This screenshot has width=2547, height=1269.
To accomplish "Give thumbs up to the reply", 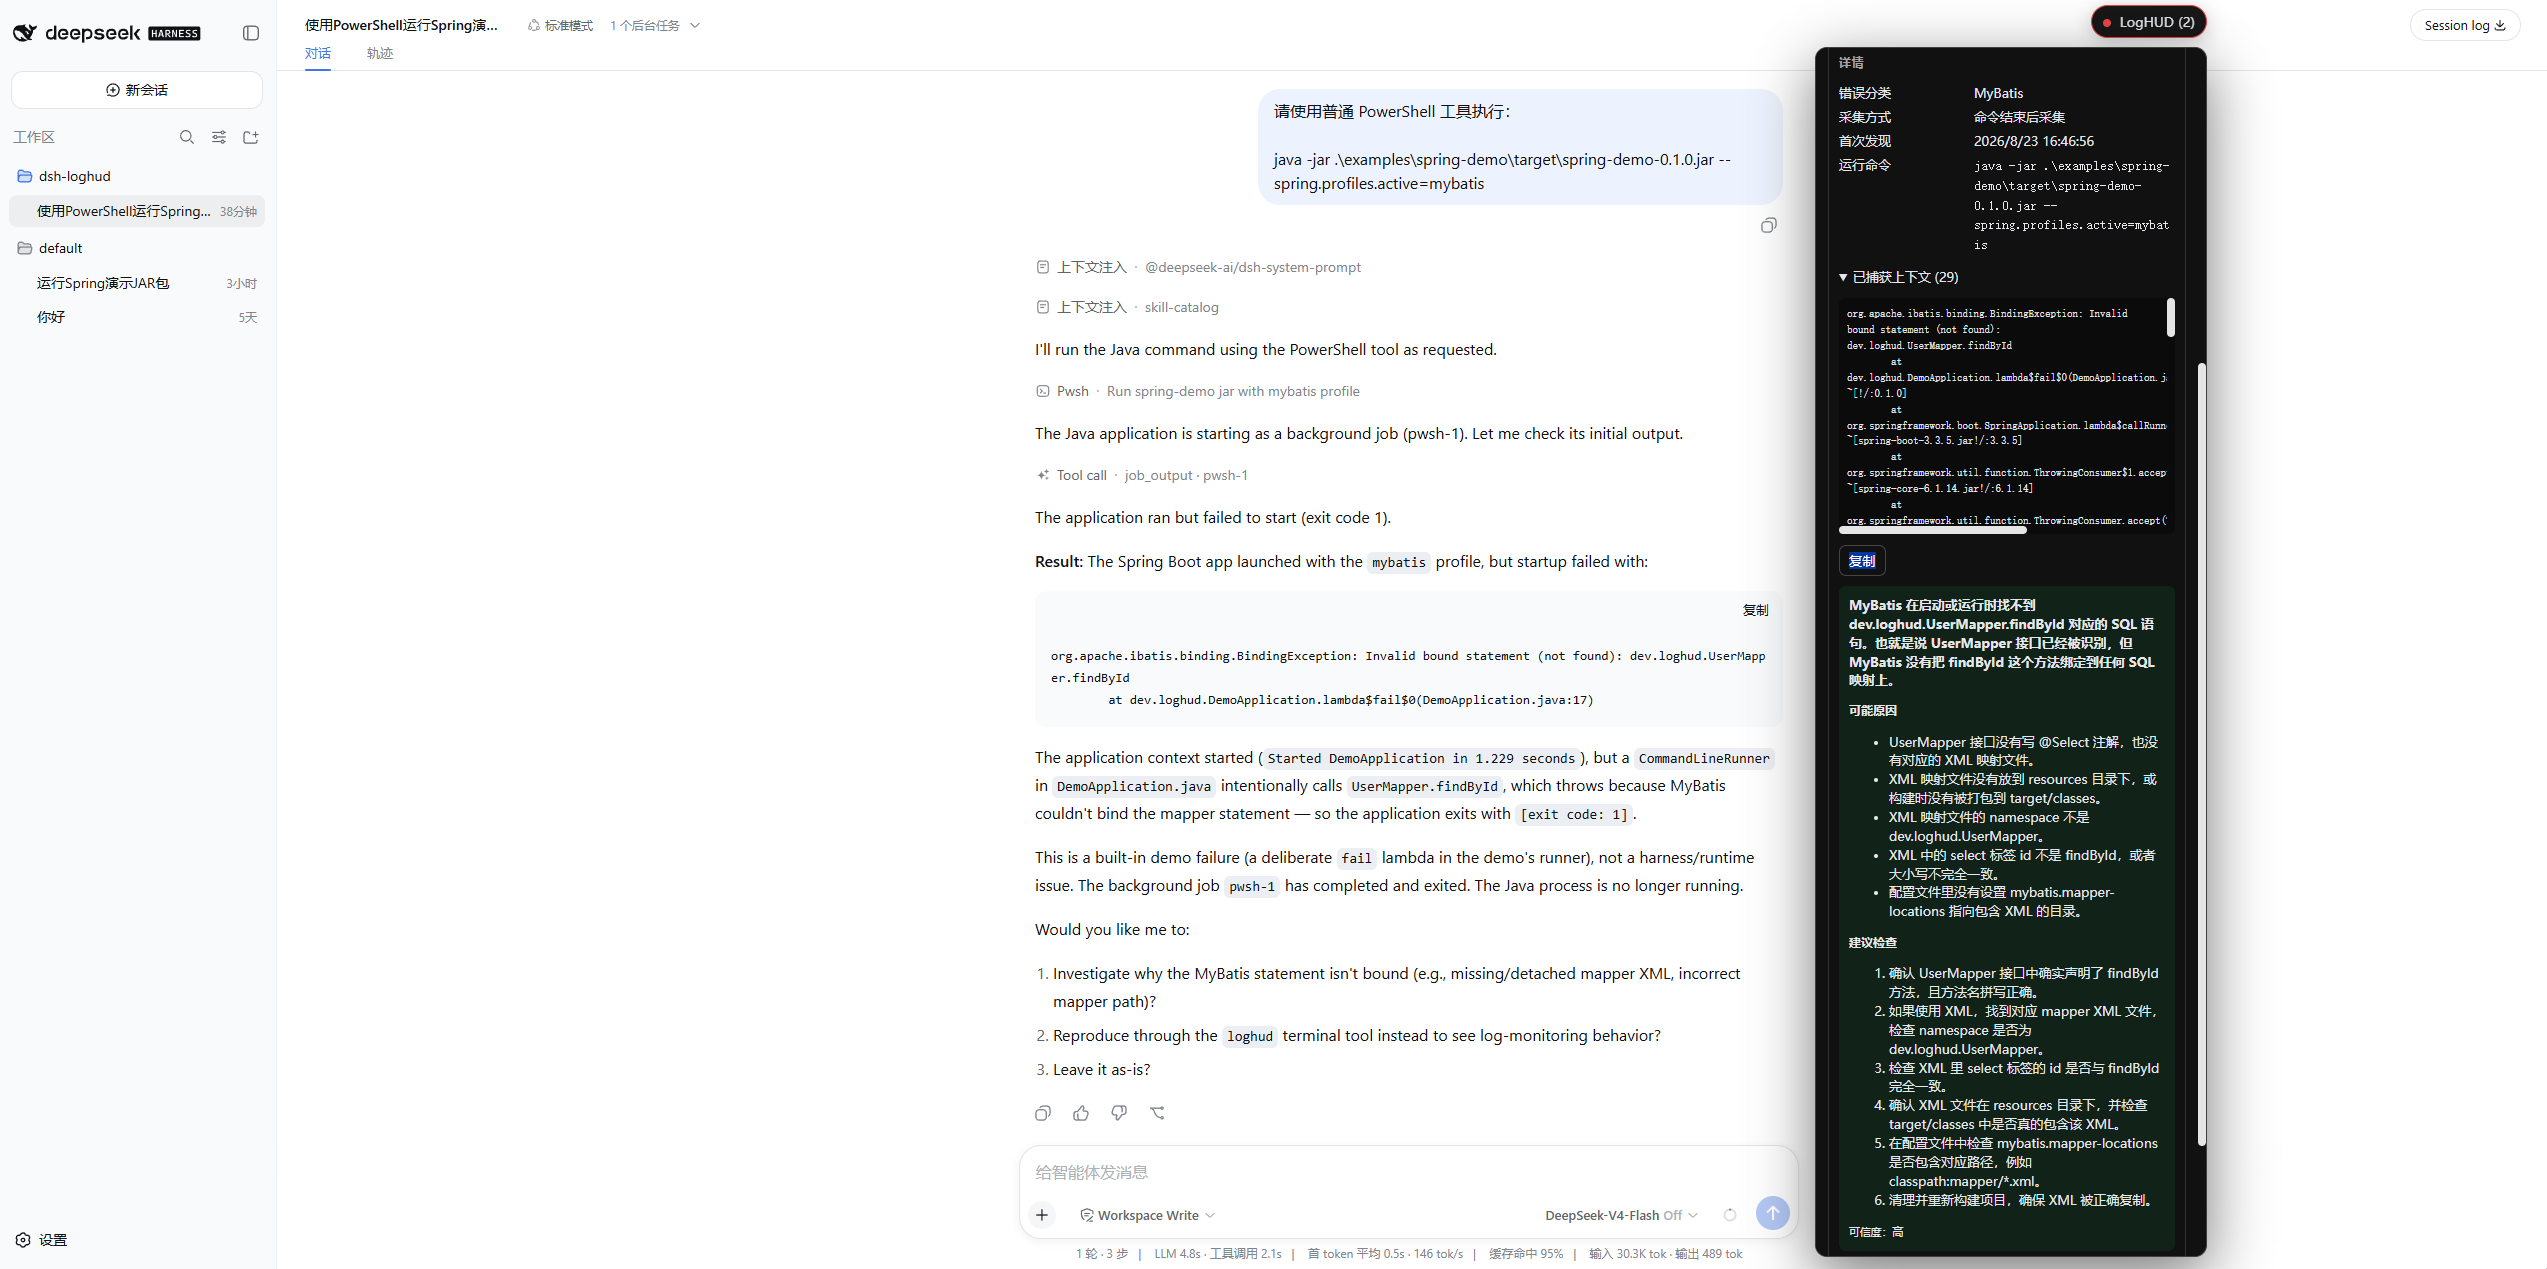I will 1081,1113.
